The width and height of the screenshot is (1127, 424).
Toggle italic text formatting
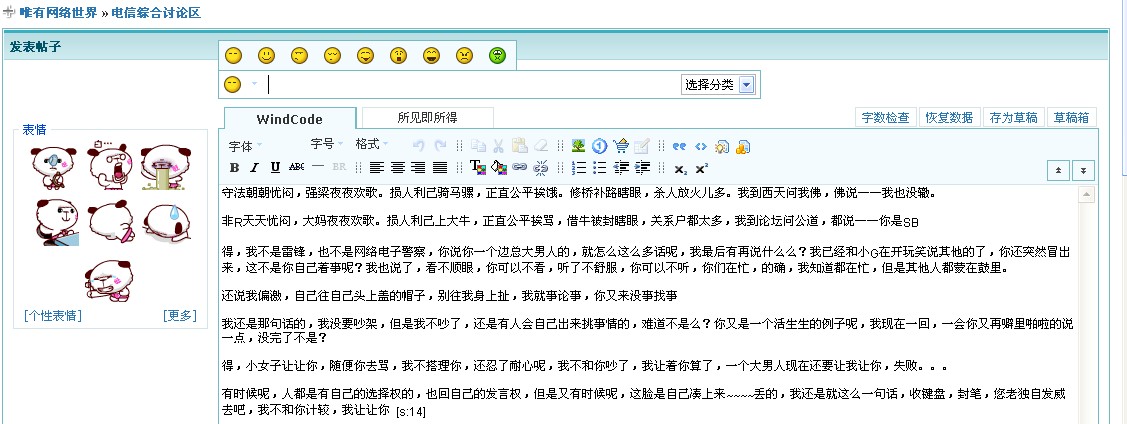point(254,167)
